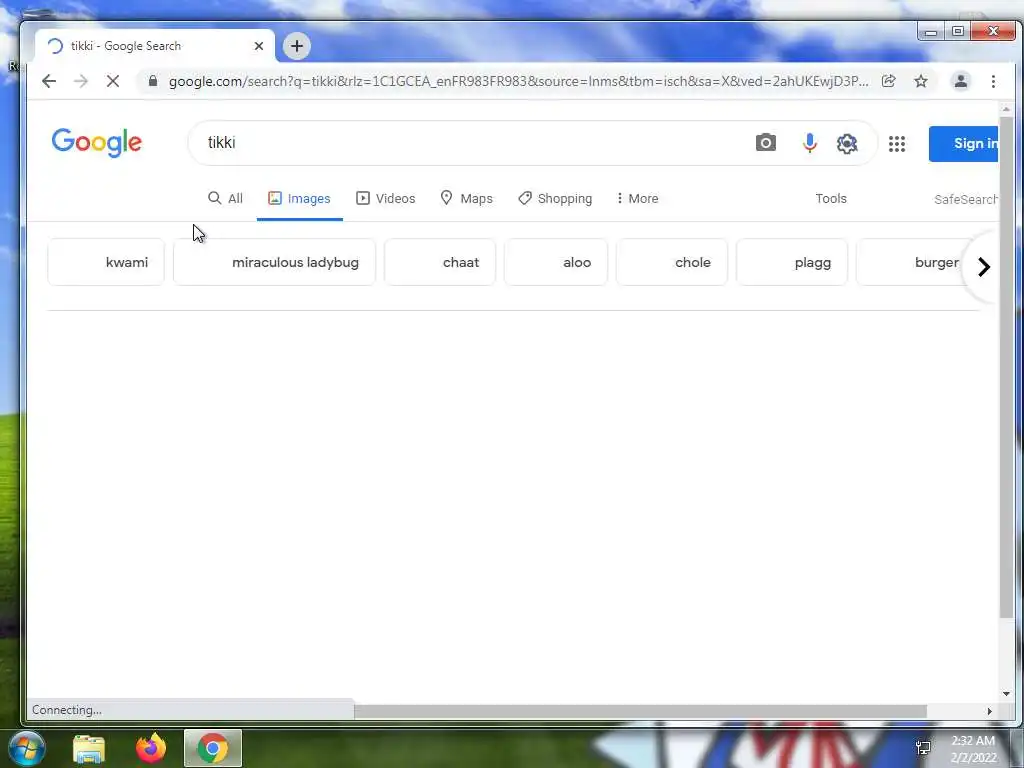Click the network tray icon
This screenshot has width=1024, height=768.
click(x=923, y=748)
